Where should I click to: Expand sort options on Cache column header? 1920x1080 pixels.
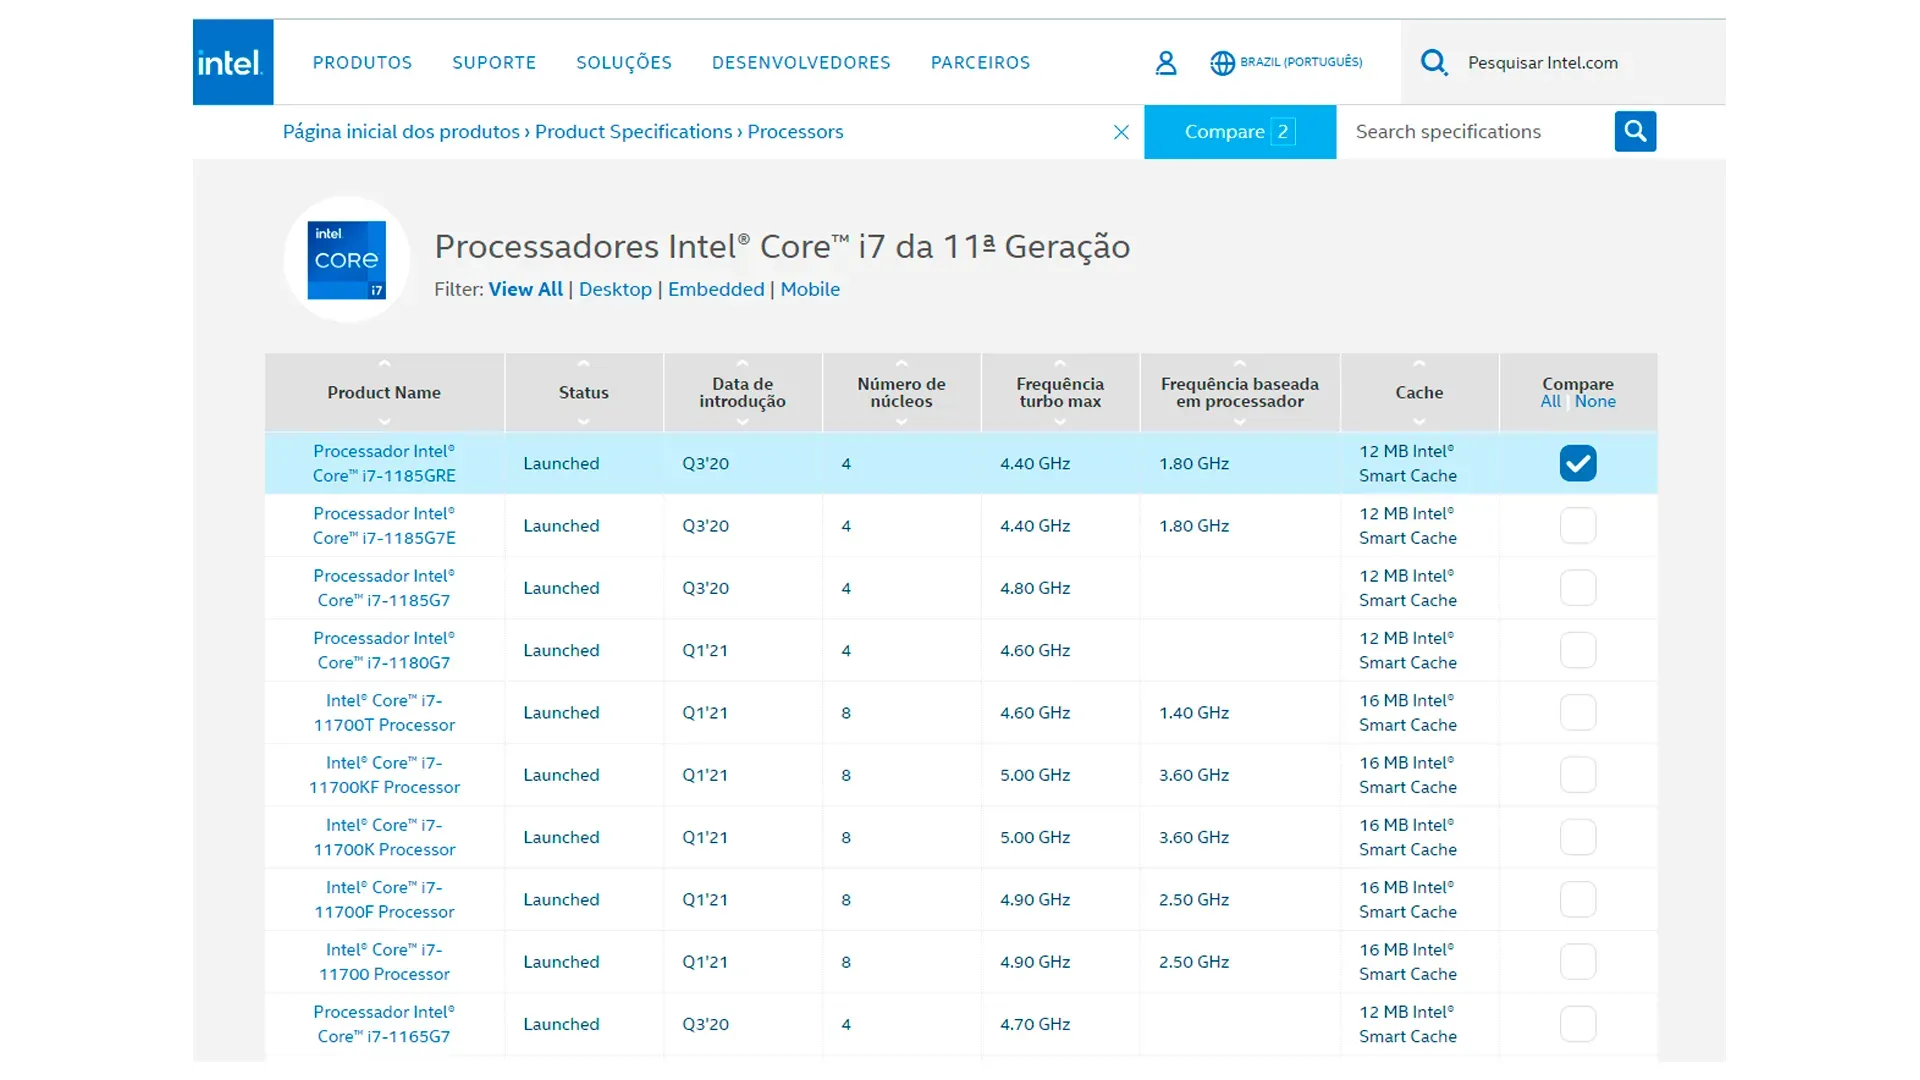(x=1418, y=364)
